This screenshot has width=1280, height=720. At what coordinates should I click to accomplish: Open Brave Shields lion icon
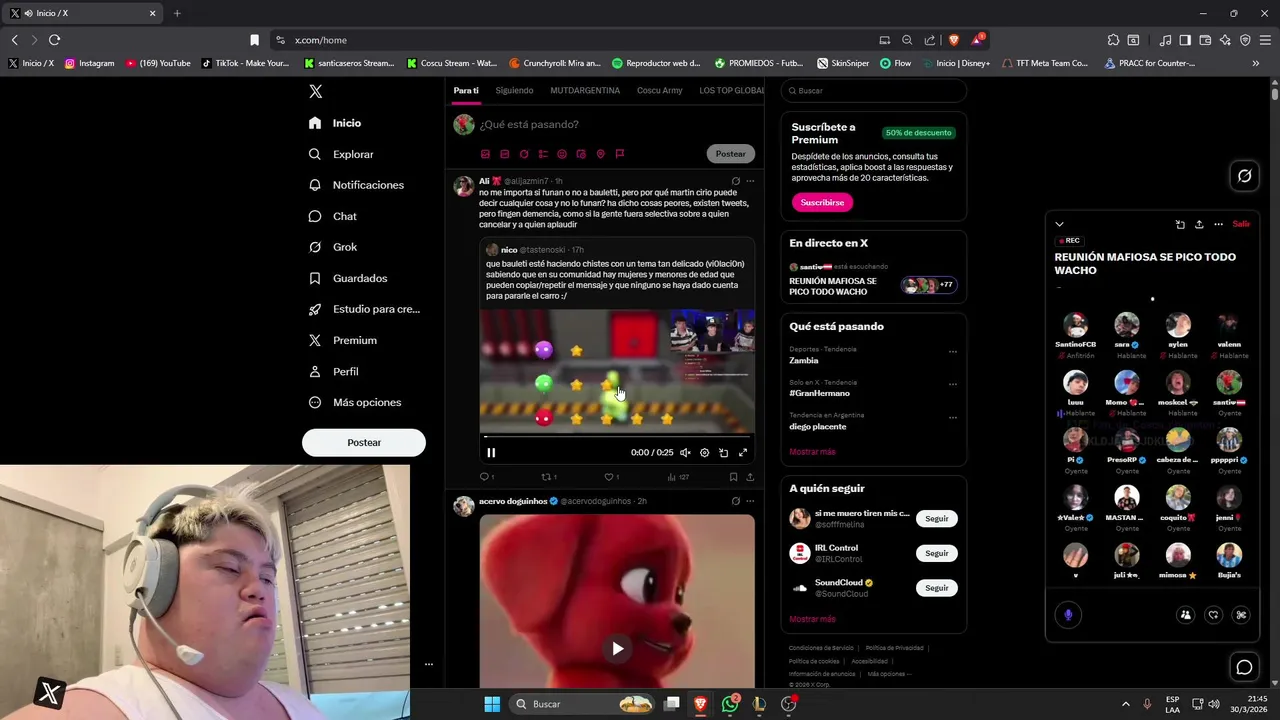tap(954, 40)
